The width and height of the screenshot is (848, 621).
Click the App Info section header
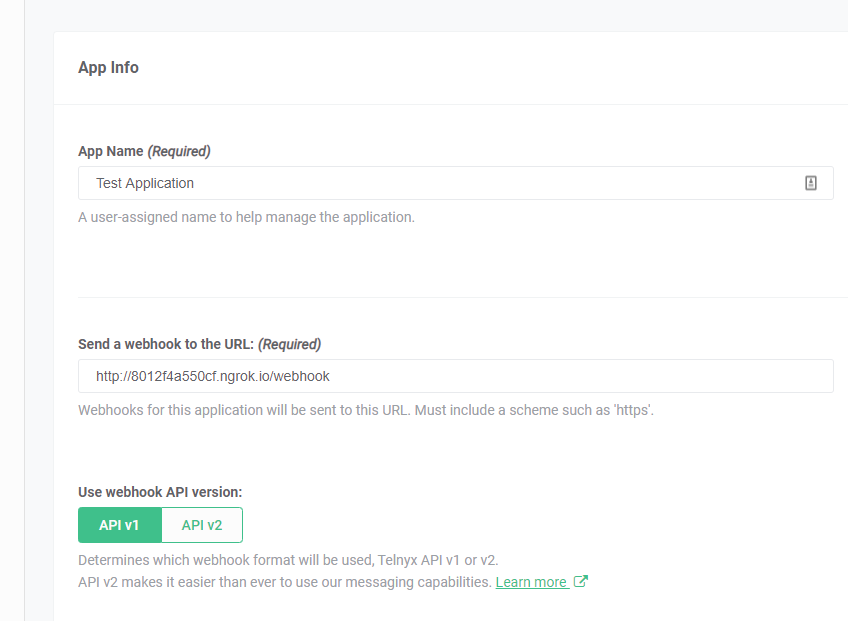pos(108,67)
